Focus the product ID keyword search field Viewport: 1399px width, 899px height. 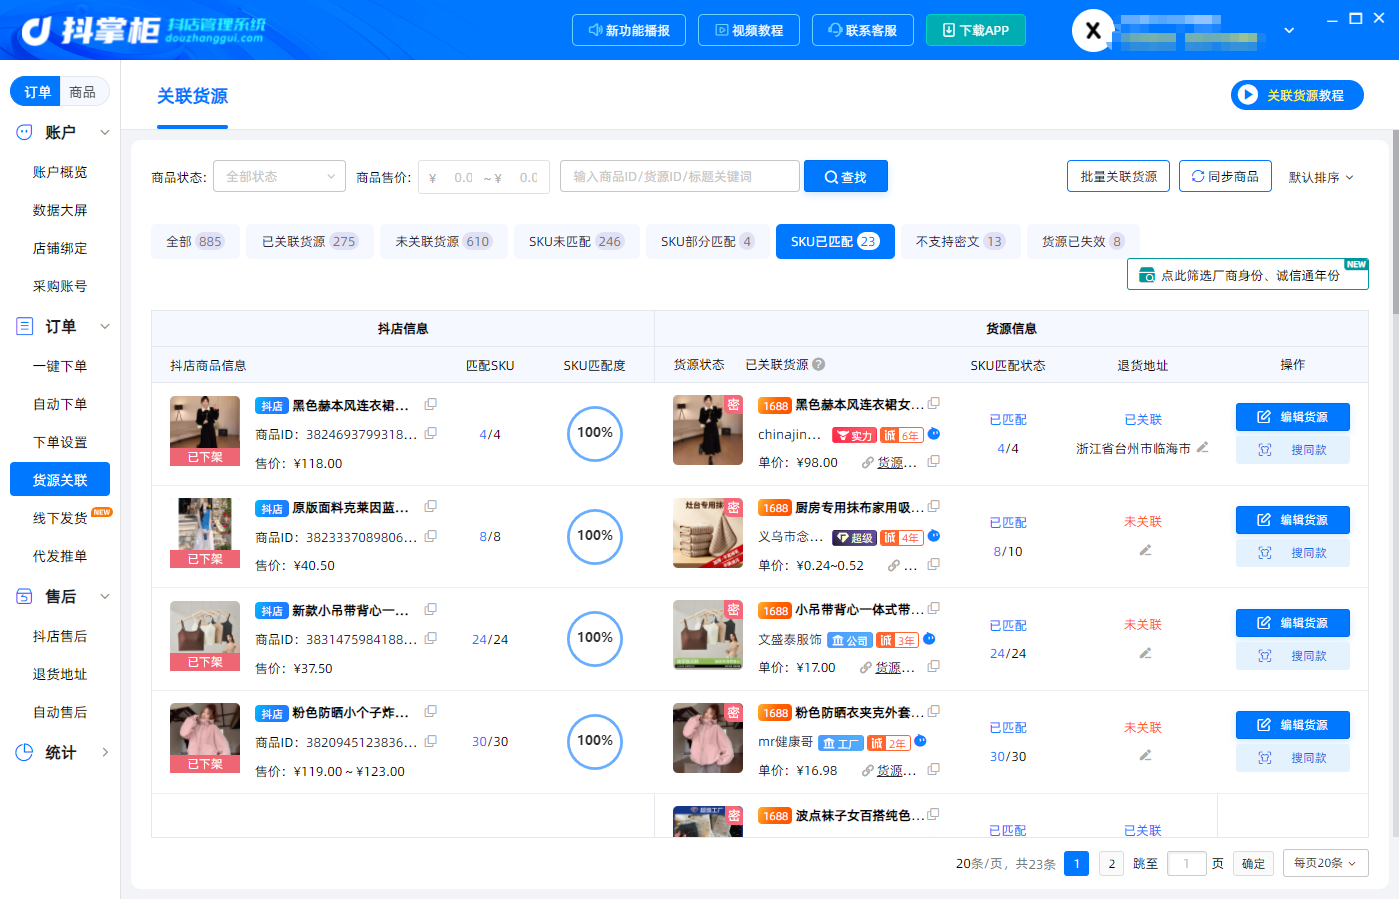pos(680,177)
